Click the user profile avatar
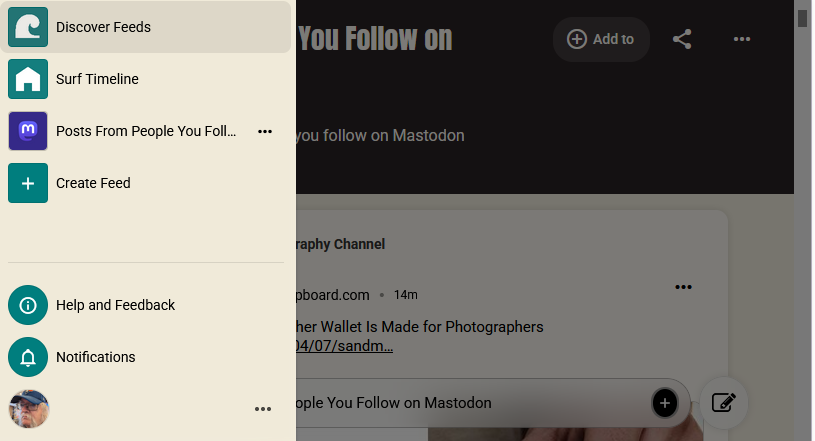 click(28, 409)
